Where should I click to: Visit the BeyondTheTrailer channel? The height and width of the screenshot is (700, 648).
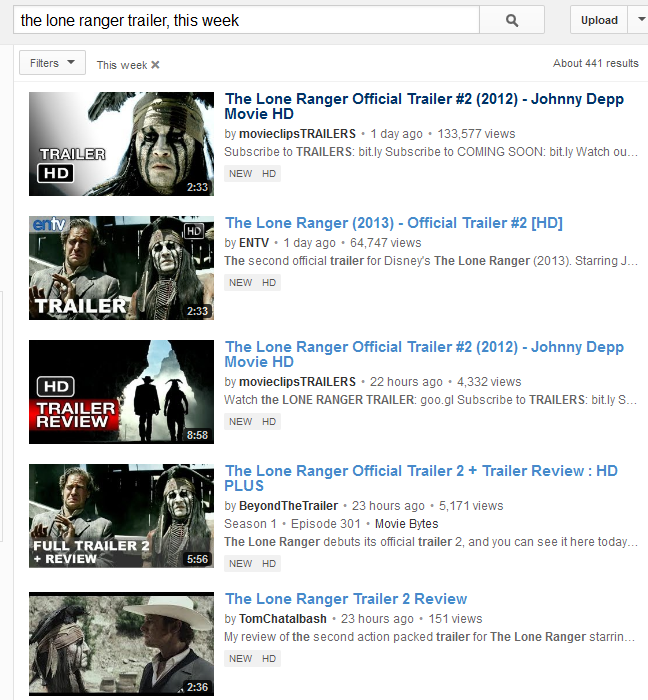[x=288, y=506]
